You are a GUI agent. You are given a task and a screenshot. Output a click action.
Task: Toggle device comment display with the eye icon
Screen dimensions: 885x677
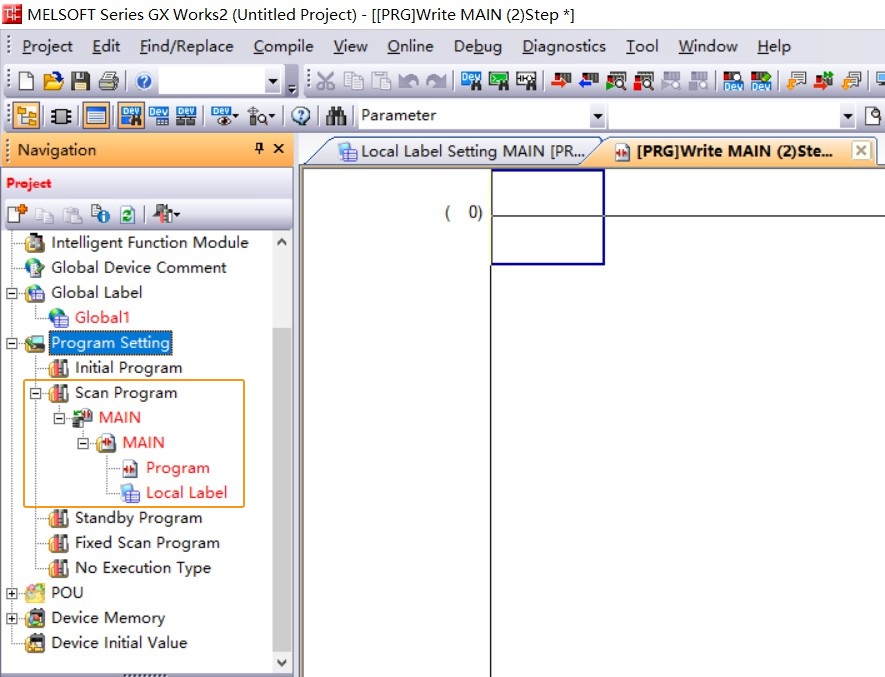coord(222,116)
